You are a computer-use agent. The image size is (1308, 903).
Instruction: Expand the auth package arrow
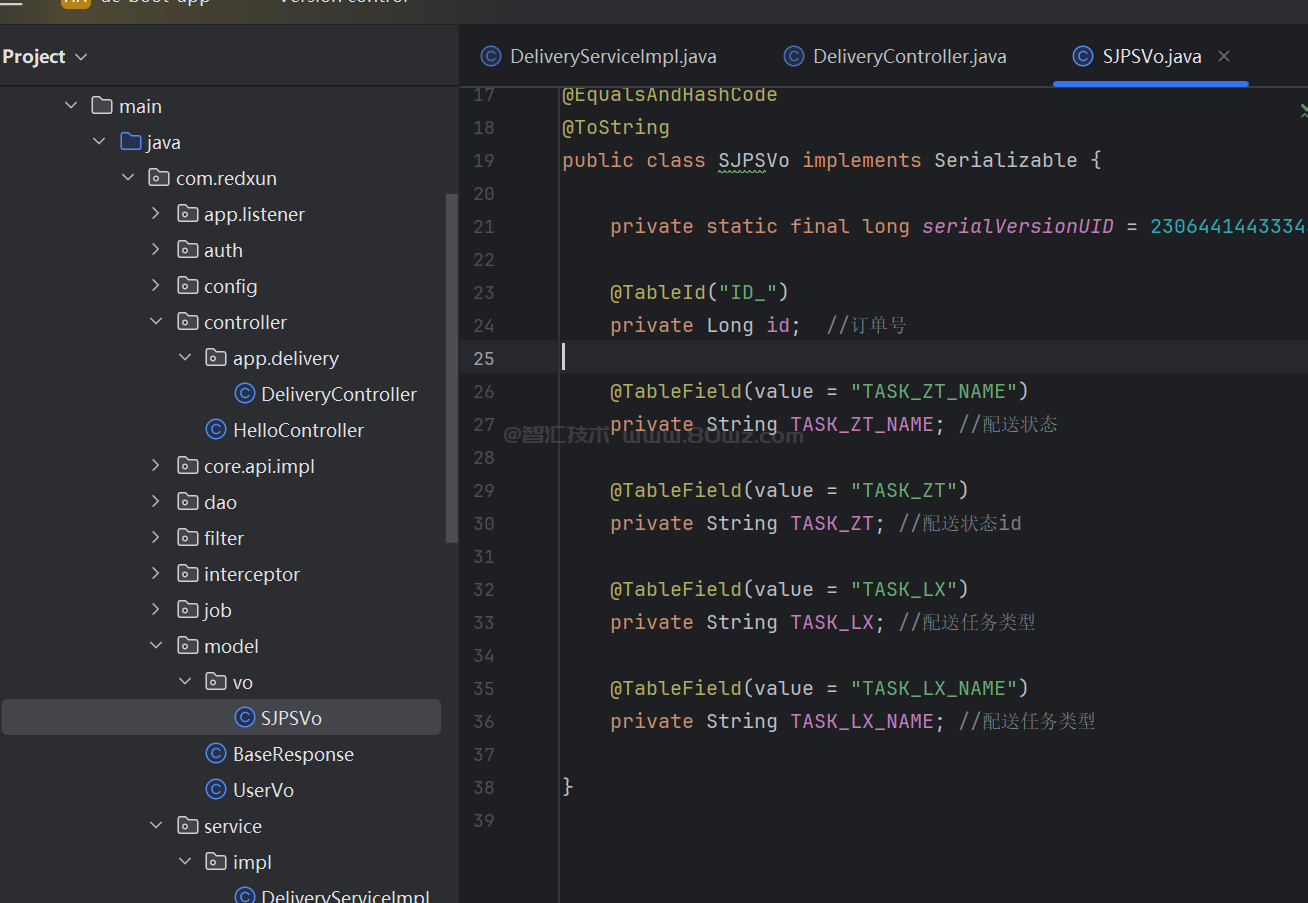[x=155, y=250]
